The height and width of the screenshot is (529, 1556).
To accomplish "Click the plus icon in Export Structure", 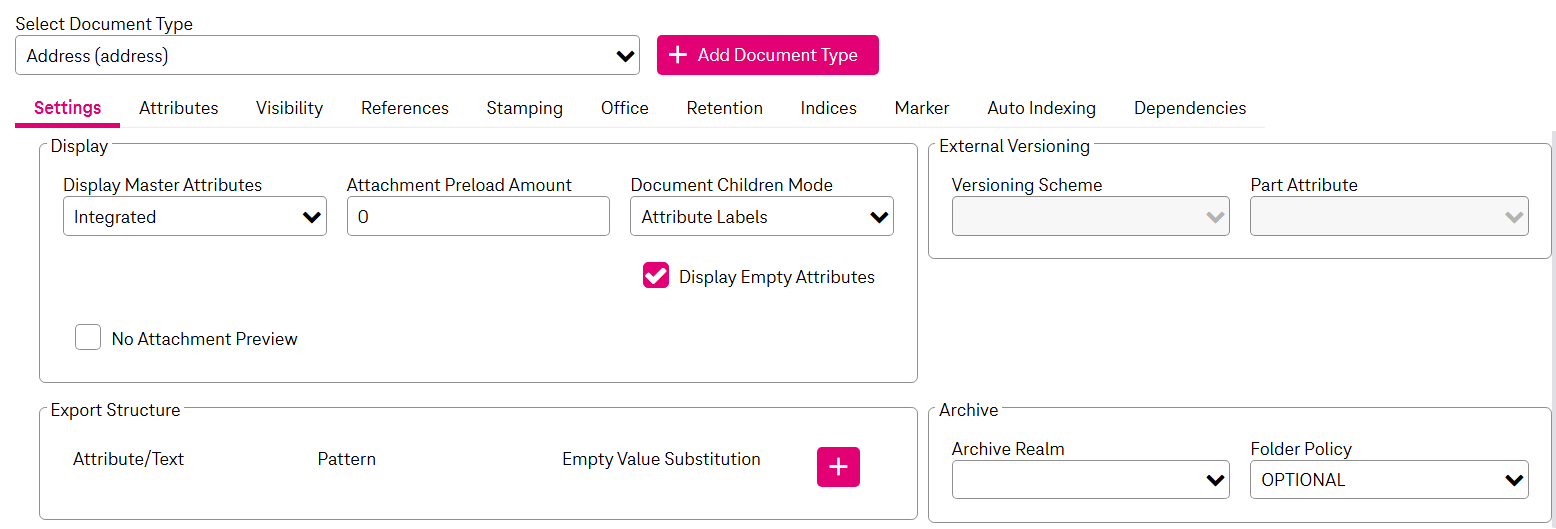I will (x=838, y=467).
